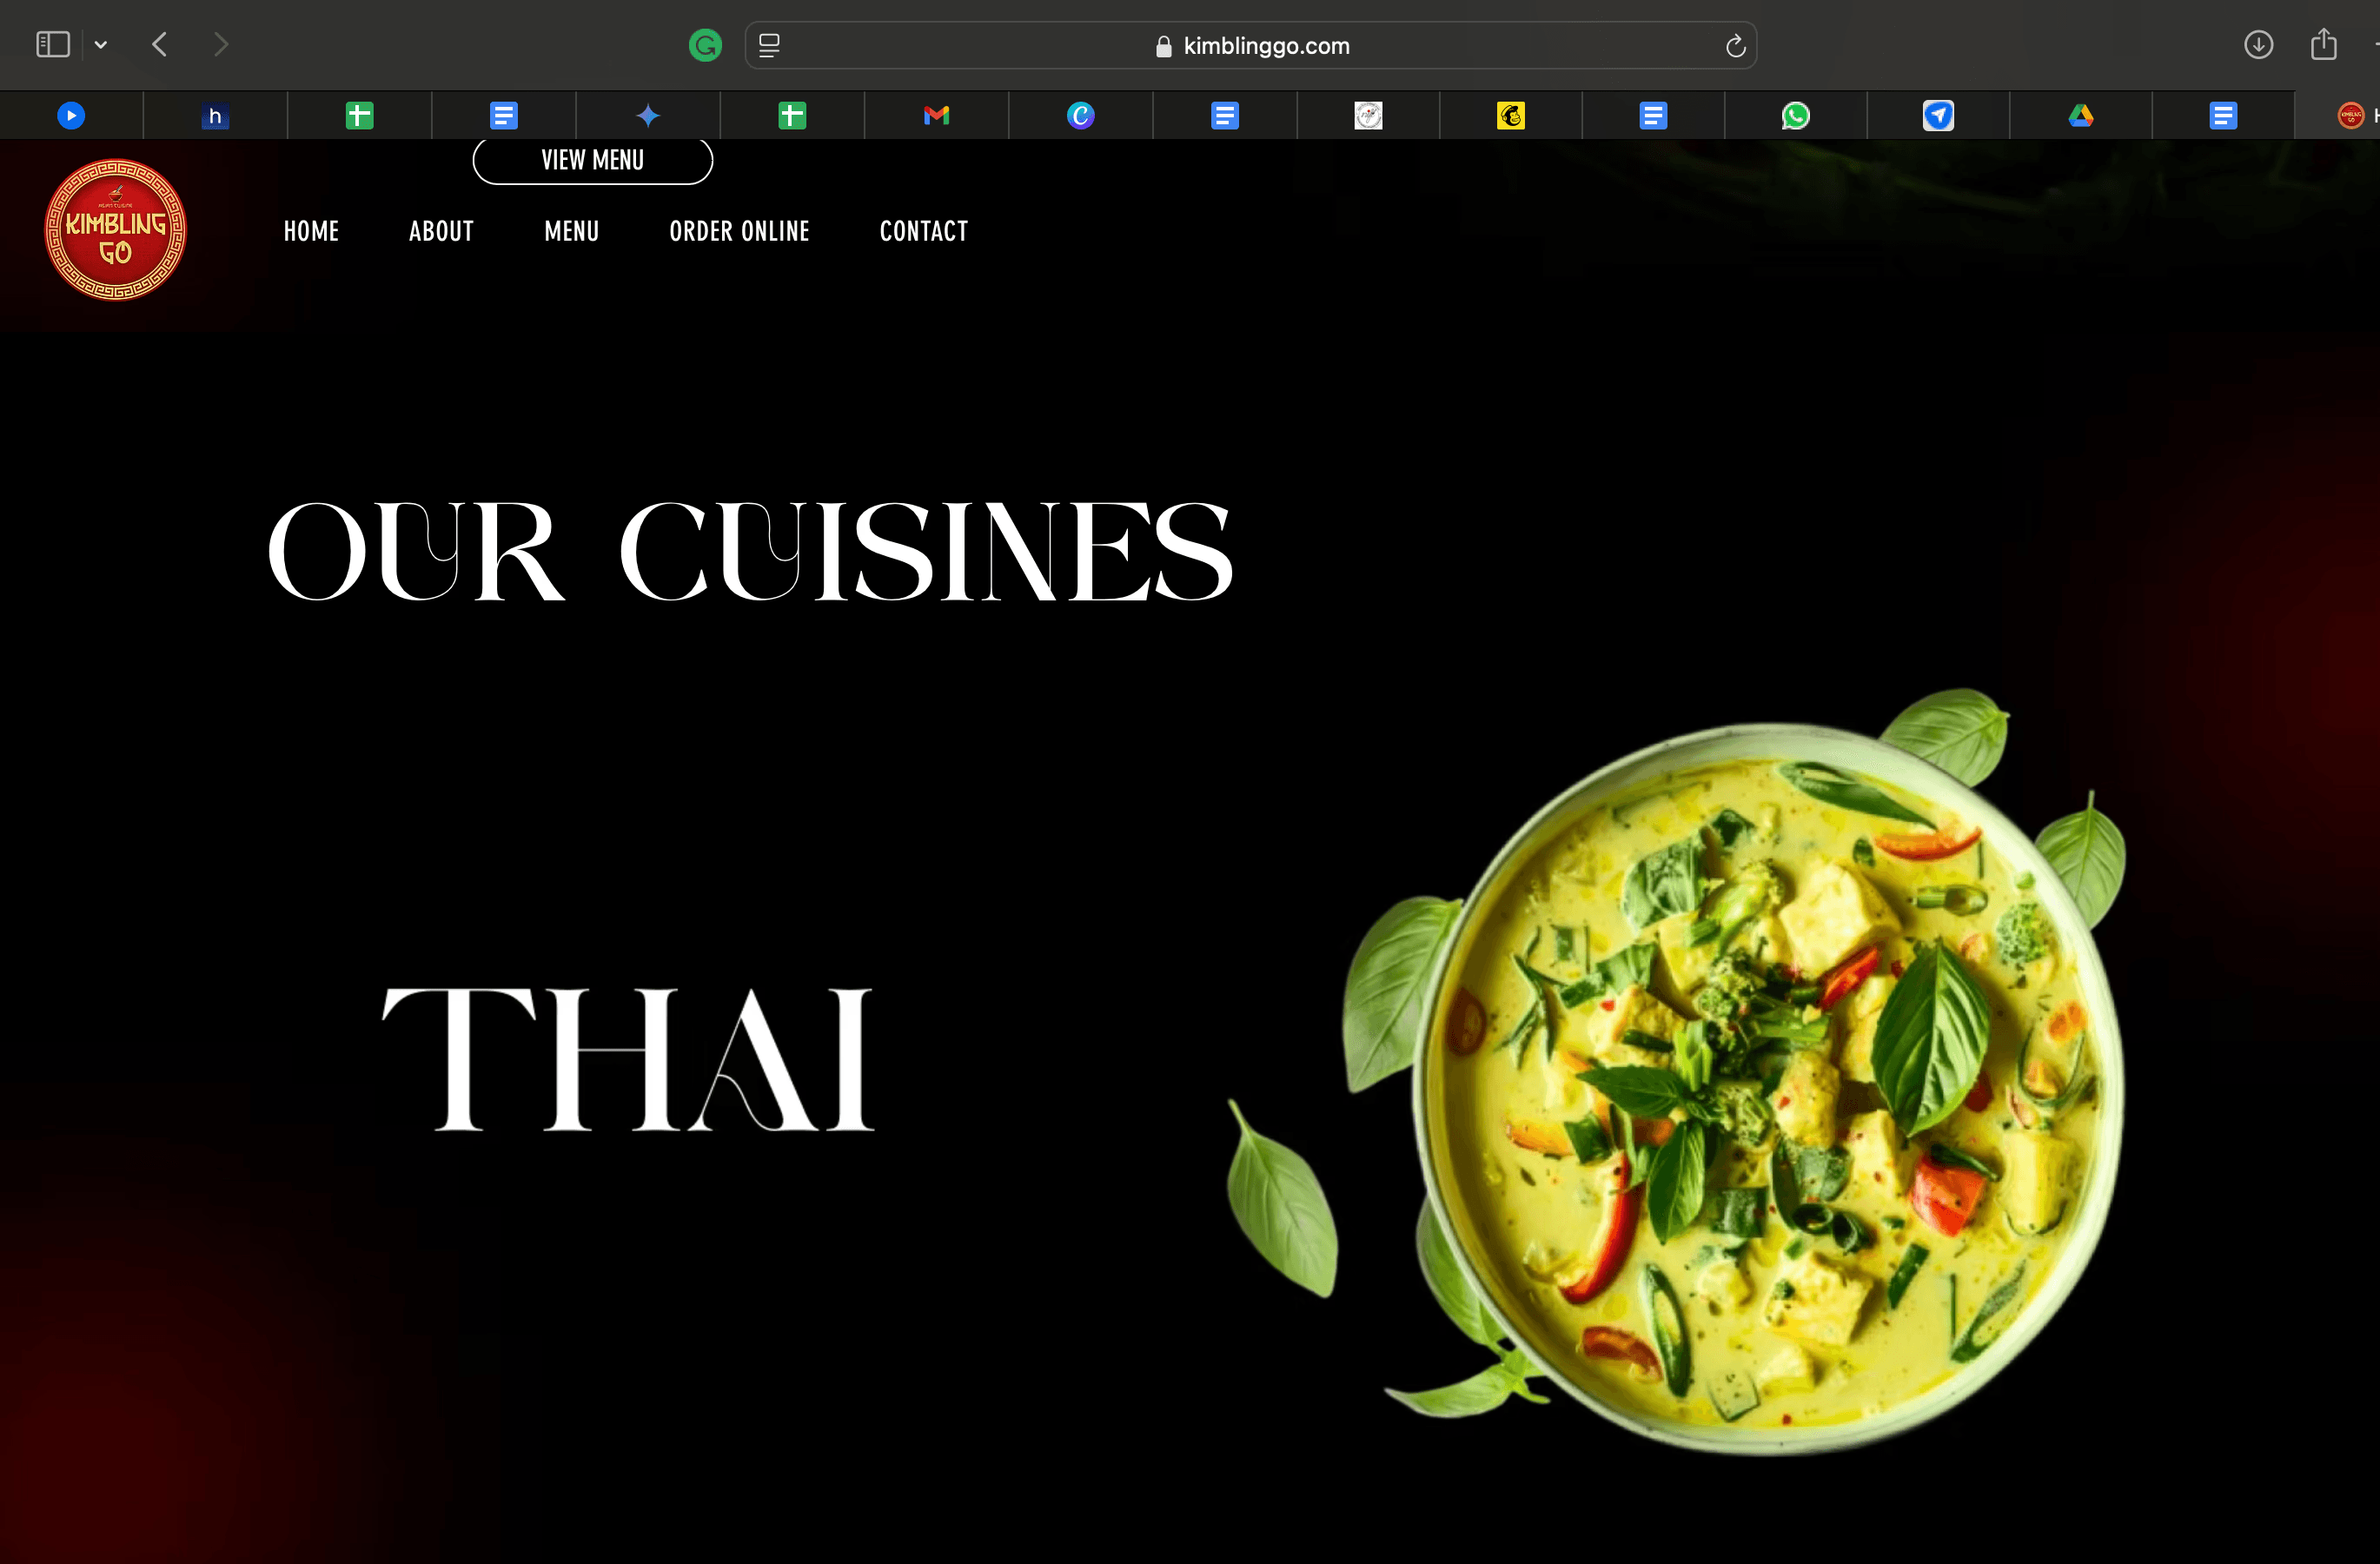The width and height of the screenshot is (2380, 1564).
Task: Open the Canva pinned tab
Action: tap(1080, 116)
